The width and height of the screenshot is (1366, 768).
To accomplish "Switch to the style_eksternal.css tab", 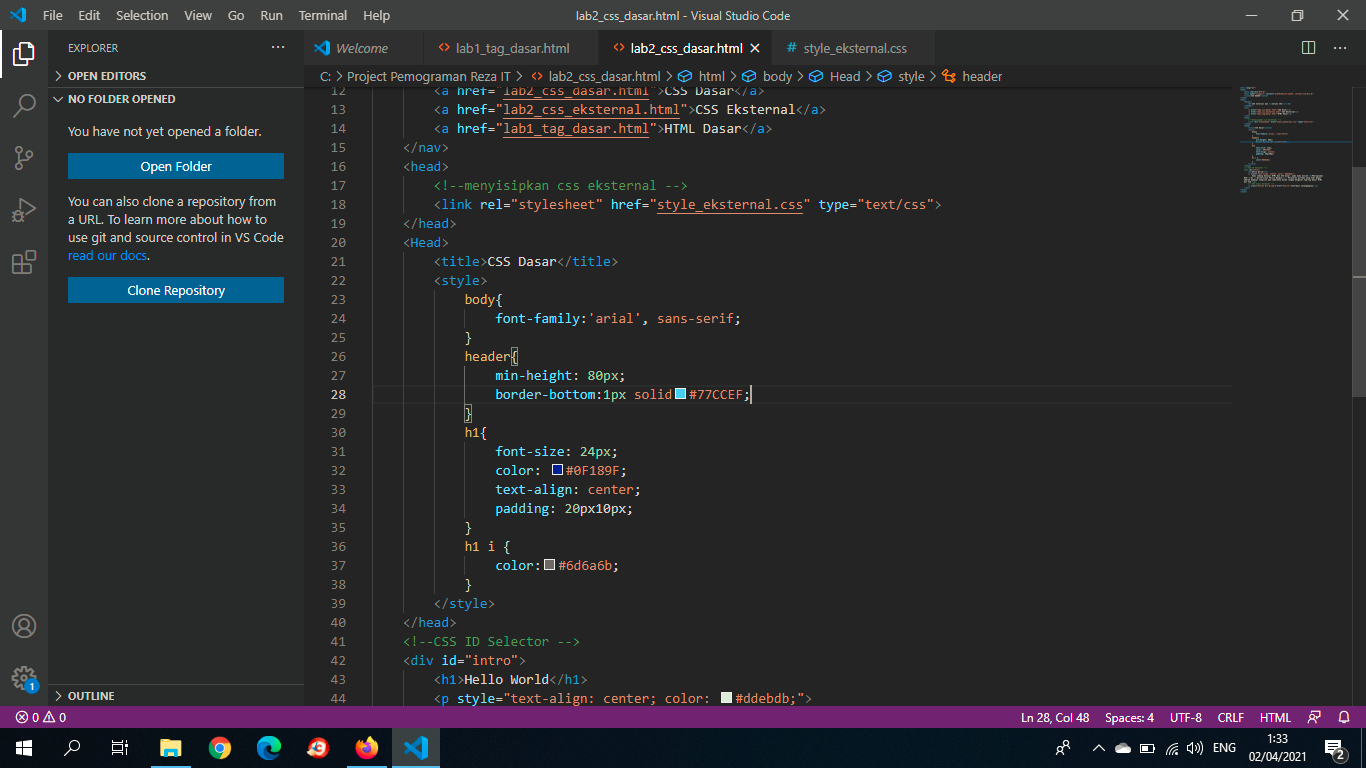I will pos(854,48).
